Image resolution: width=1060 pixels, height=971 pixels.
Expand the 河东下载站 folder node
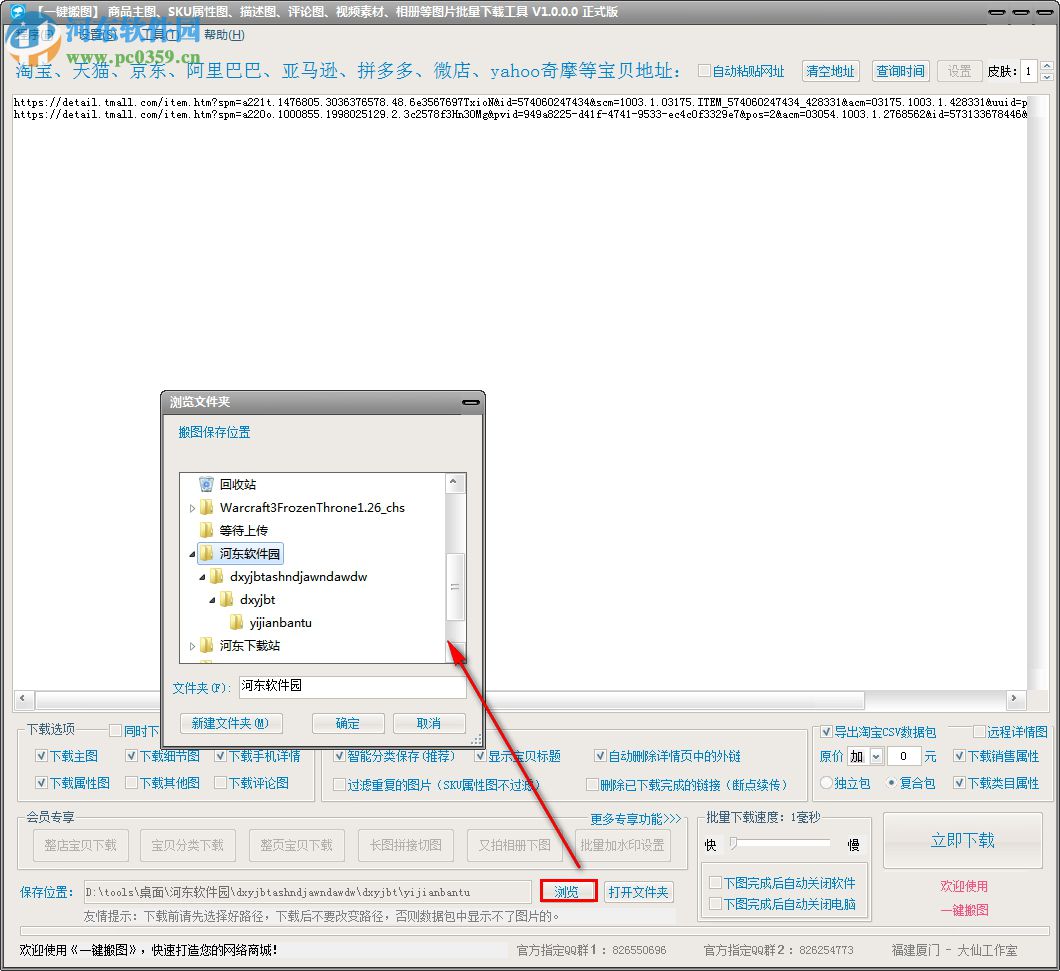click(192, 646)
